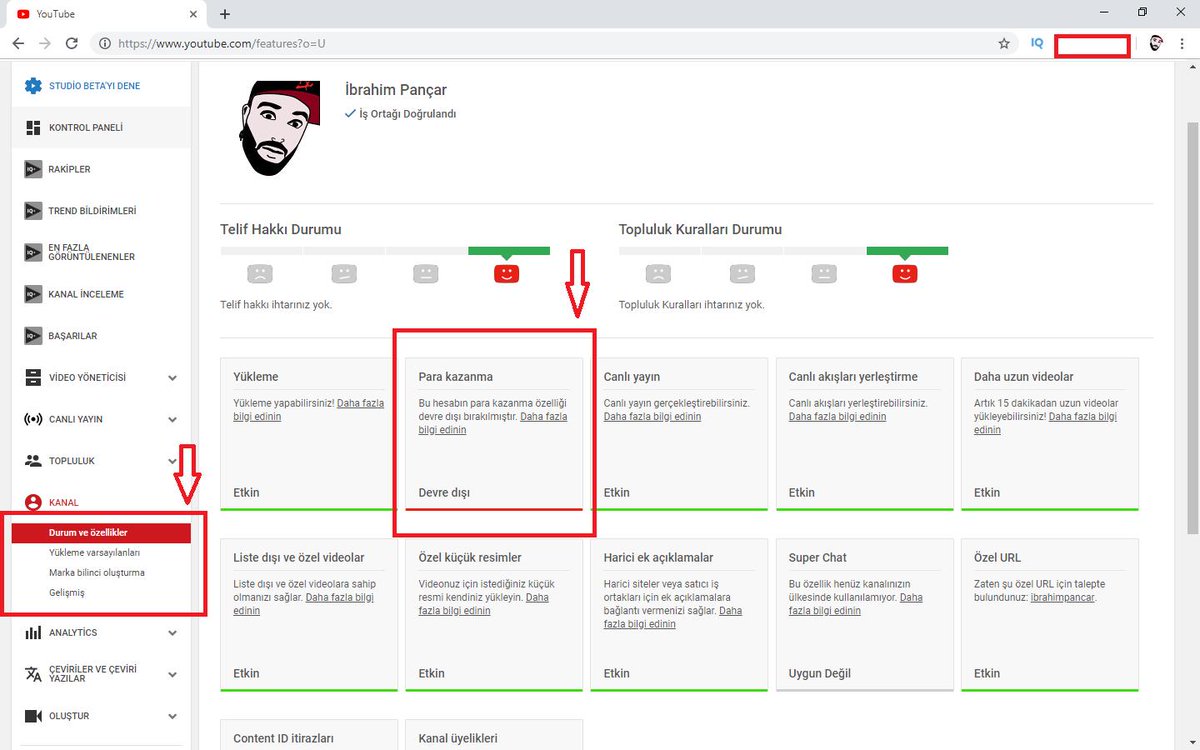Expand the Canlı Yayın section chevron
The image size is (1200, 750).
click(172, 420)
